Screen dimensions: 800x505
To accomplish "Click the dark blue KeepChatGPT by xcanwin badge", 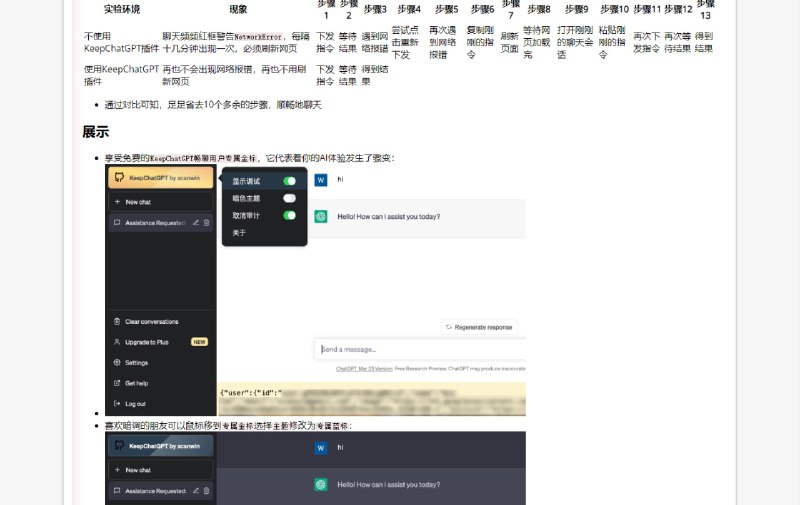I will point(161,446).
